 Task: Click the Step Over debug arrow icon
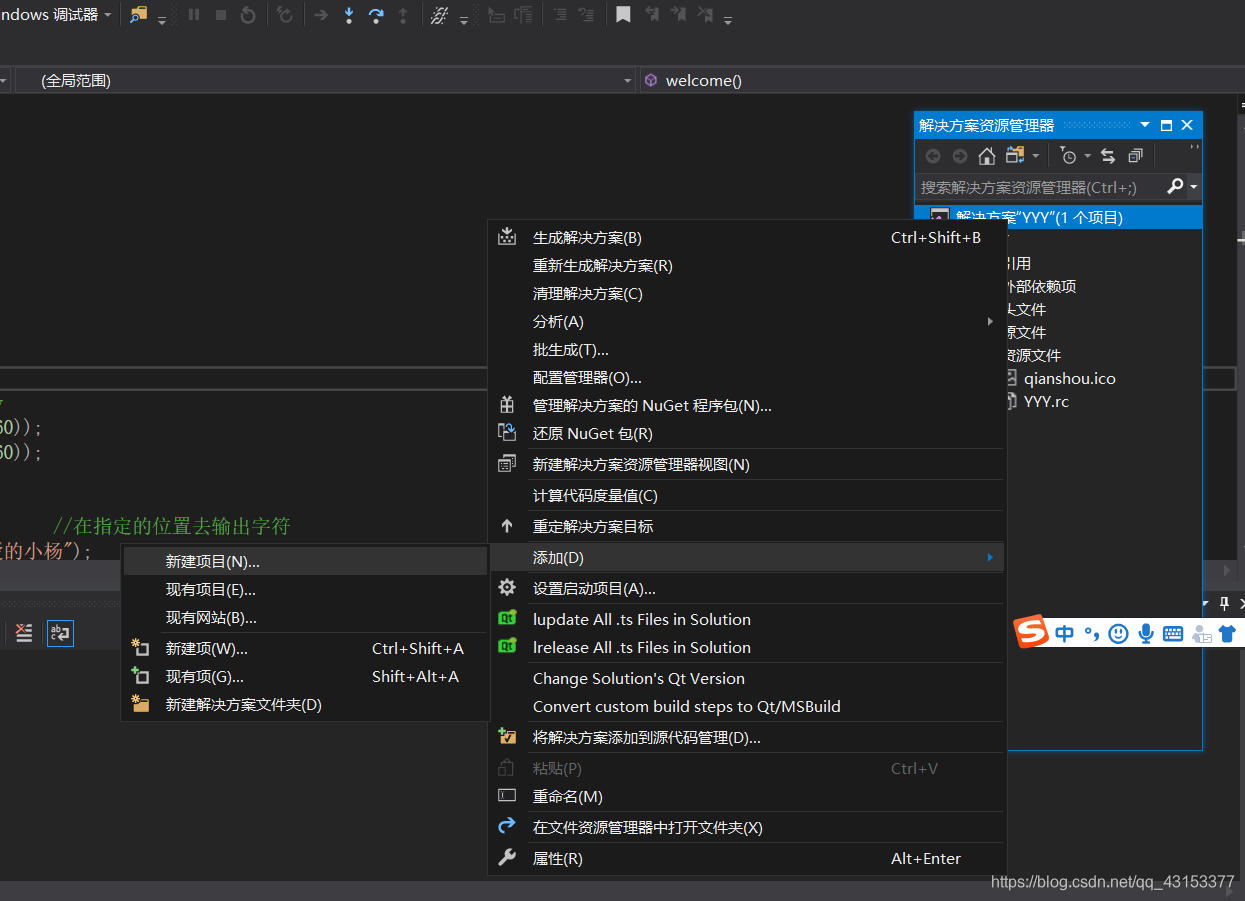click(x=376, y=15)
